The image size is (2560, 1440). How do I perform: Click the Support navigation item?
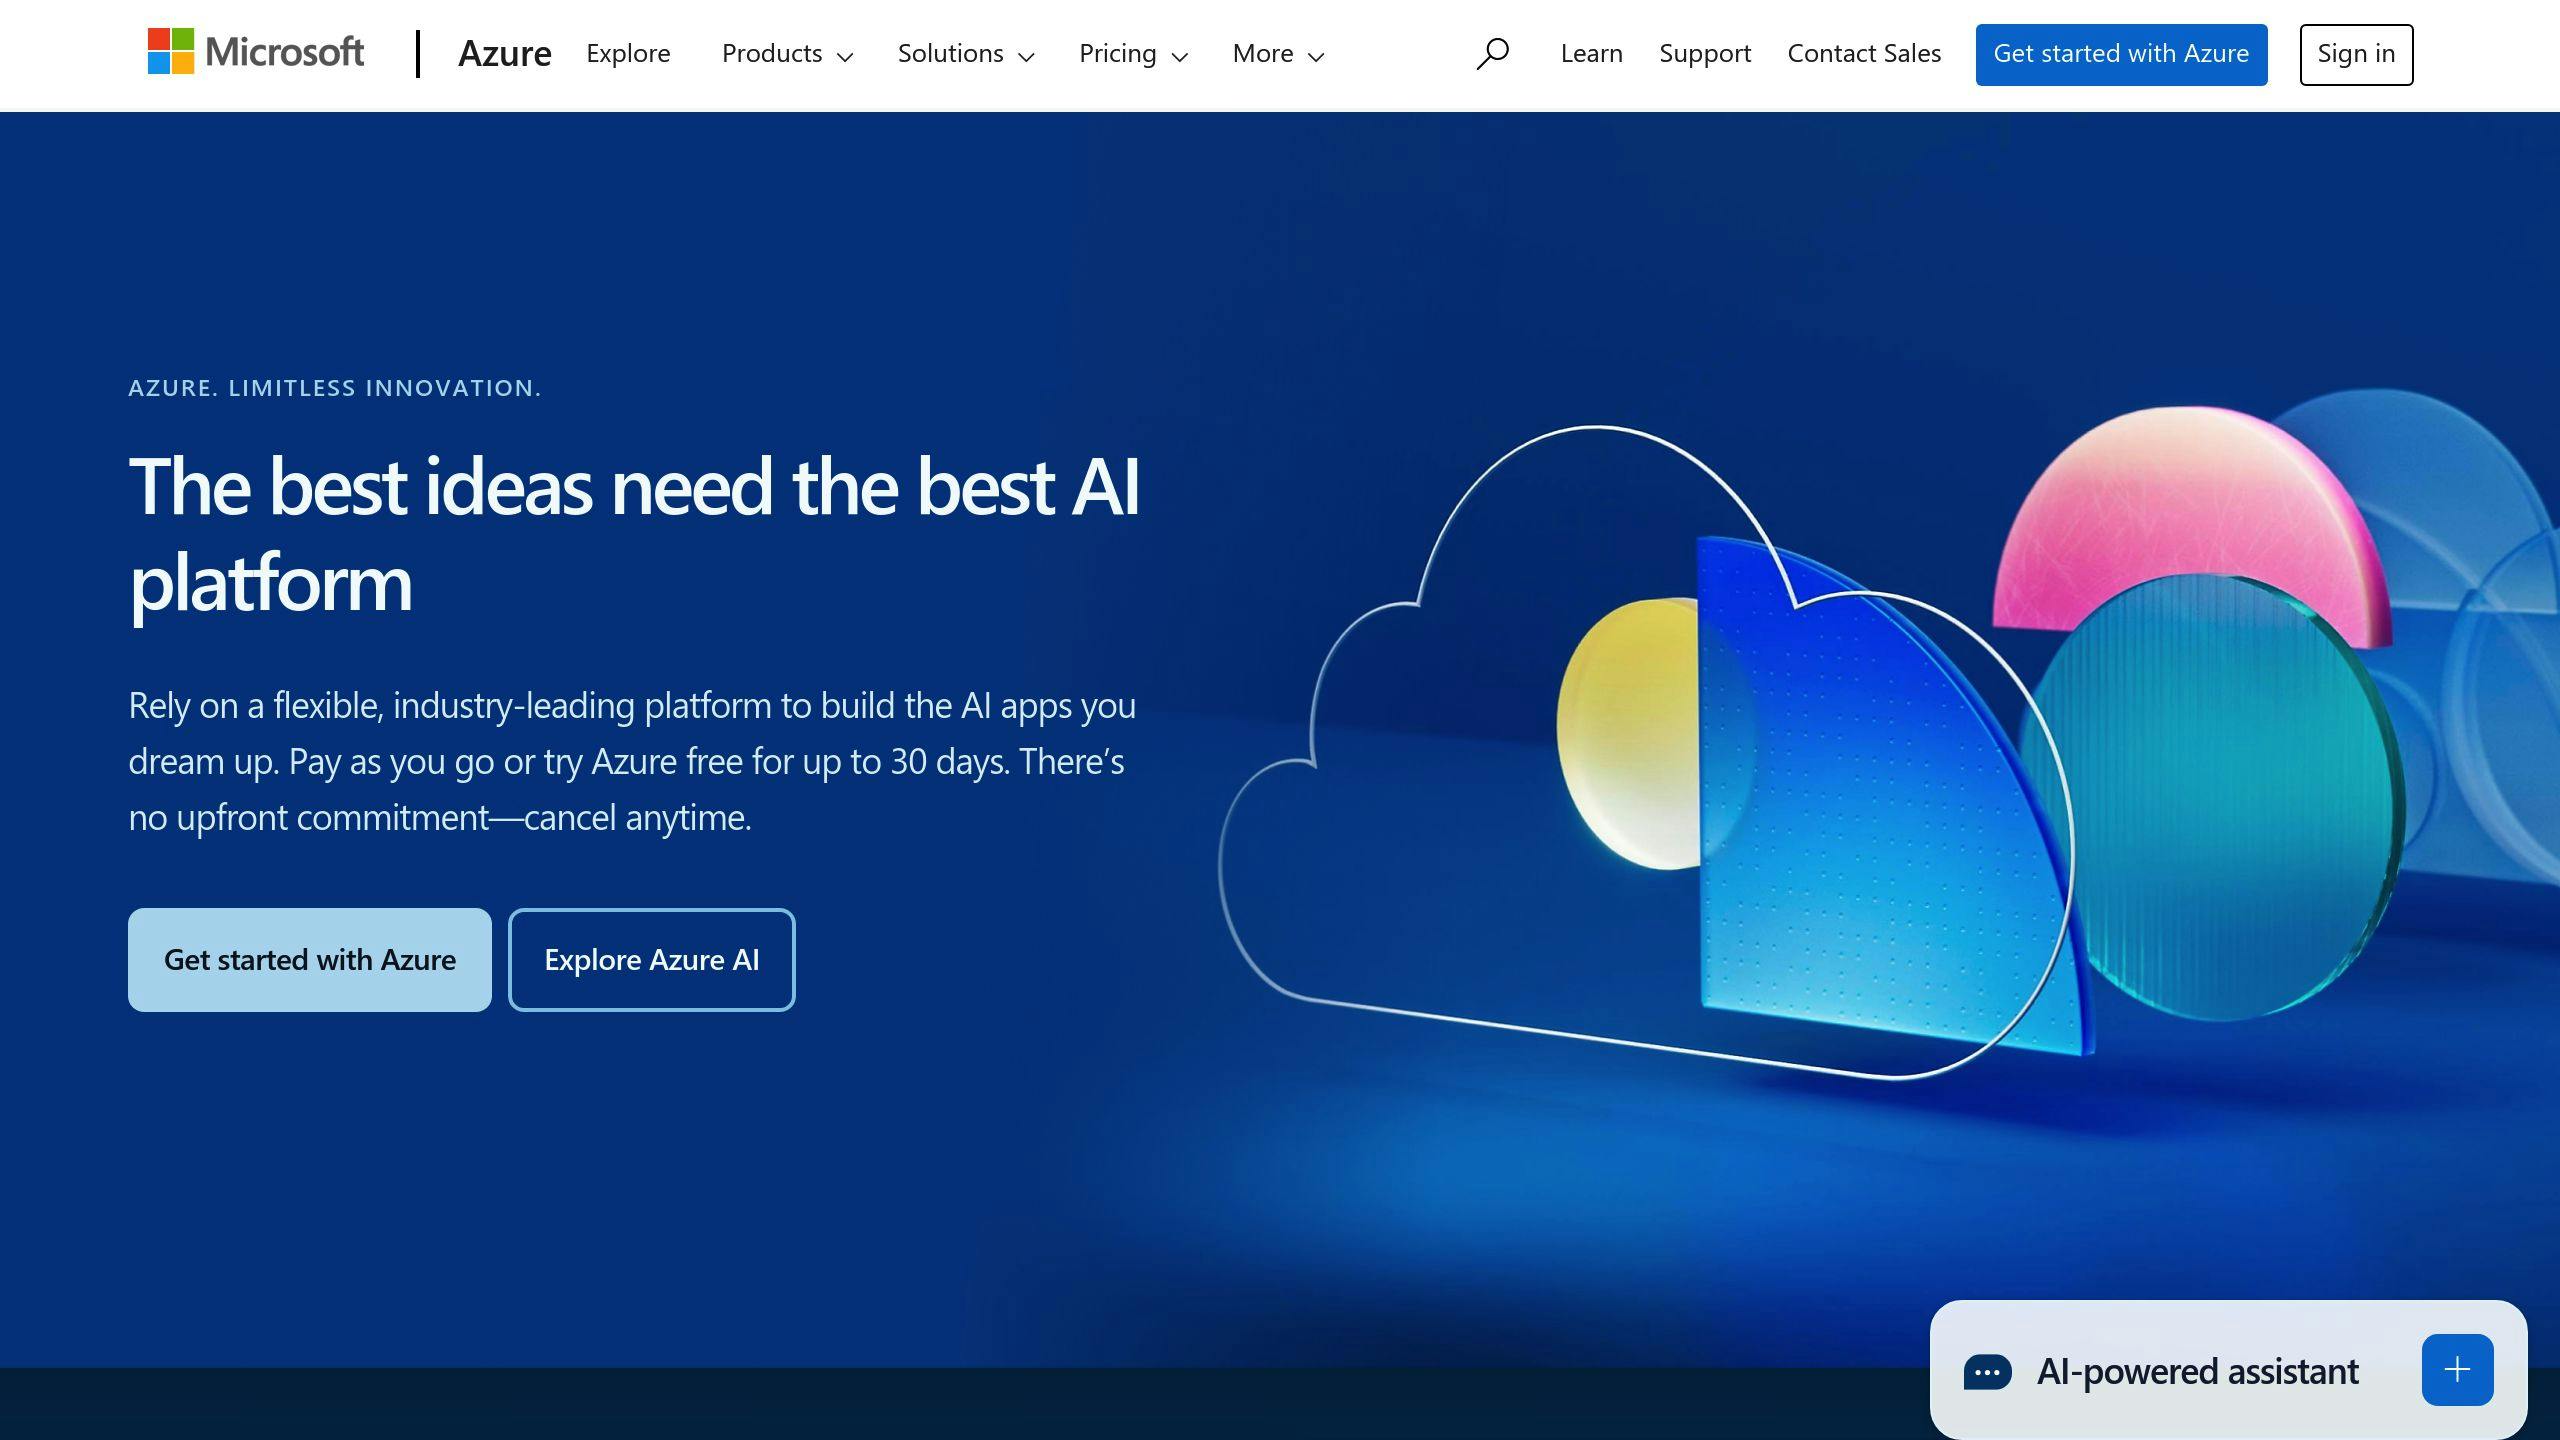[1704, 53]
